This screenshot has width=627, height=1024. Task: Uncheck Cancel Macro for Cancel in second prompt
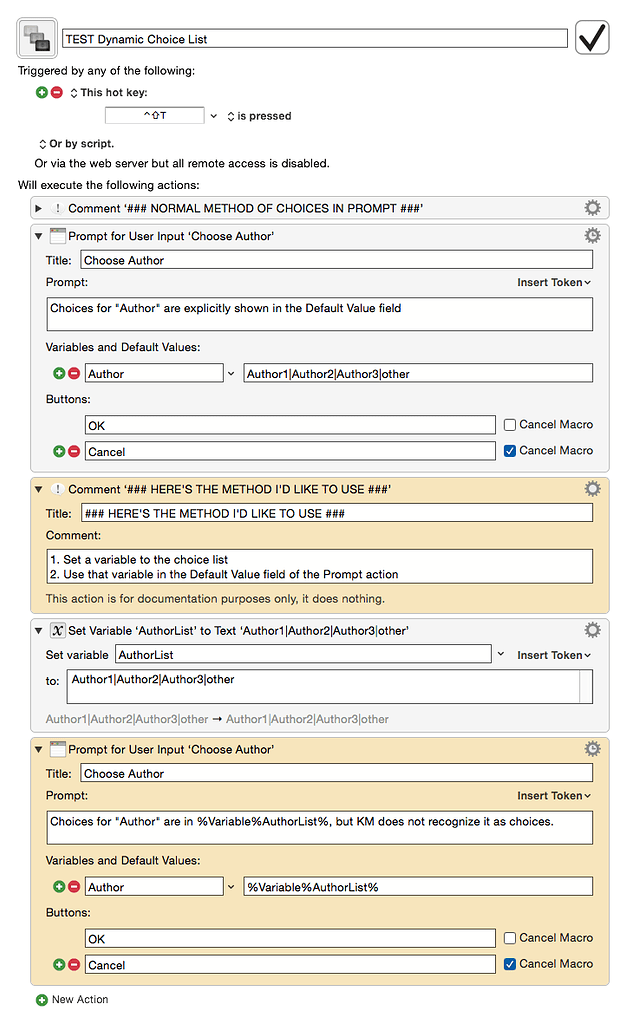point(510,964)
